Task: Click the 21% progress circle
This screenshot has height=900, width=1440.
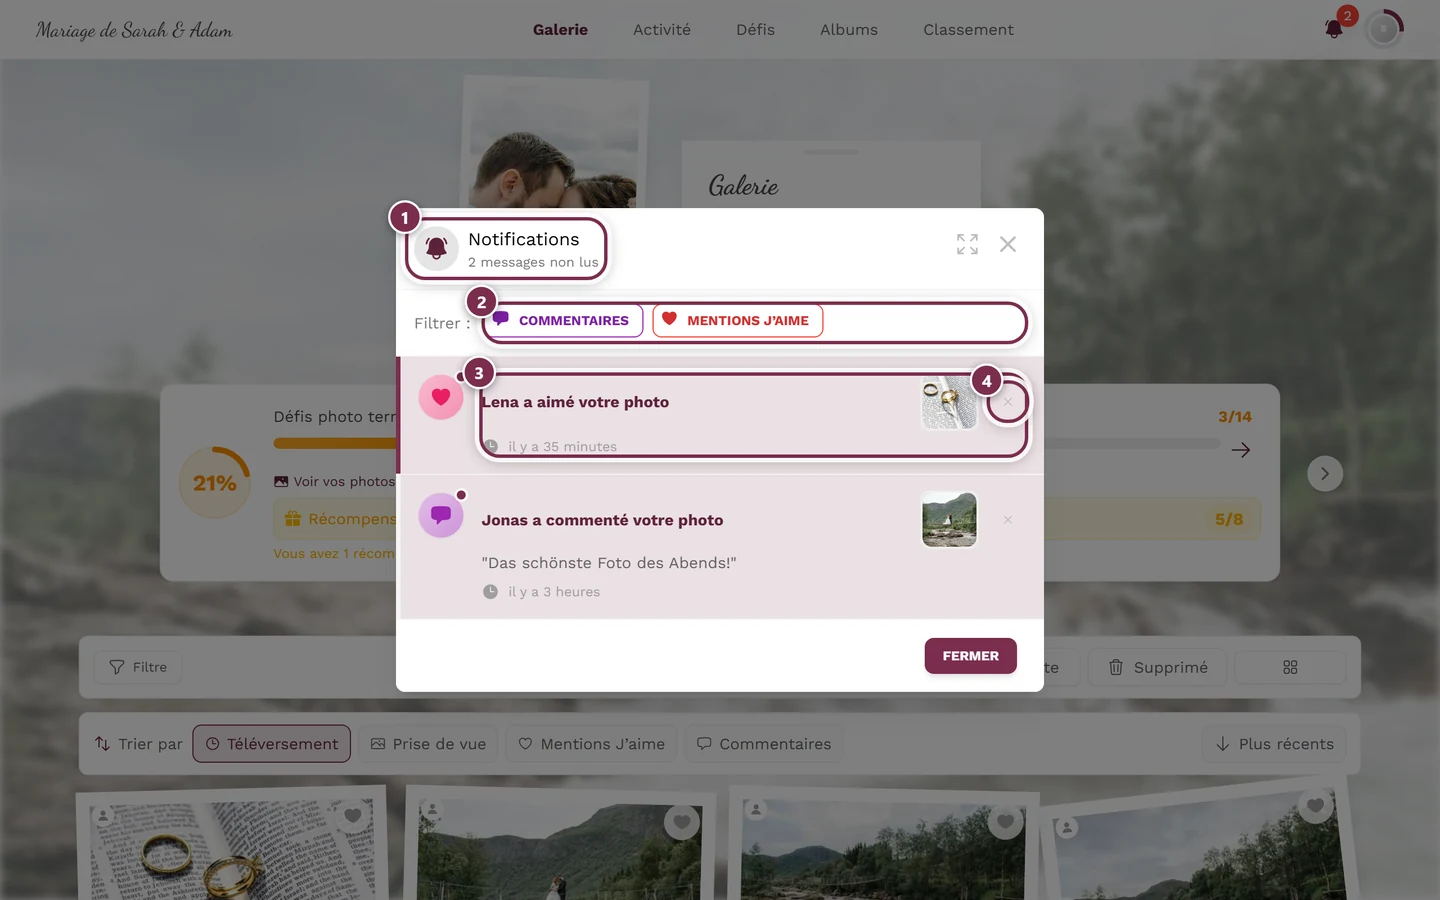Action: coord(215,483)
